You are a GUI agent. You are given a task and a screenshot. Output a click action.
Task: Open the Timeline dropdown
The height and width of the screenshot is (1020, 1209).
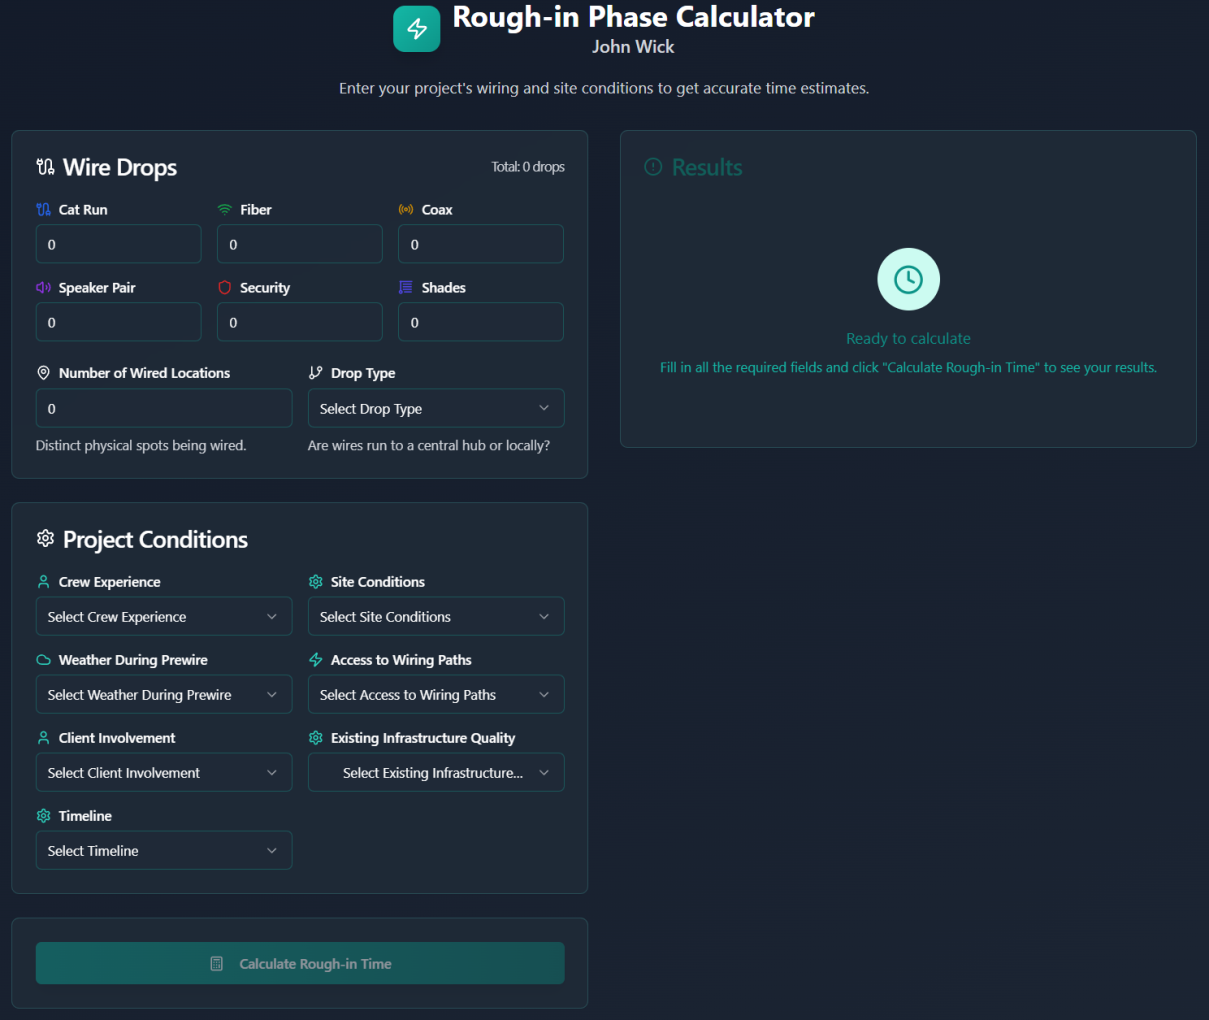[x=163, y=851]
